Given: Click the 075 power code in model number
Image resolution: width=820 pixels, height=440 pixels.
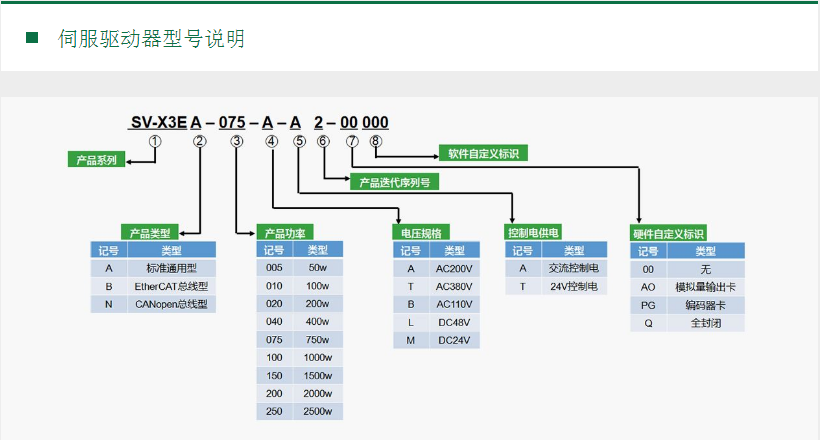Looking at the screenshot, I should coord(232,122).
